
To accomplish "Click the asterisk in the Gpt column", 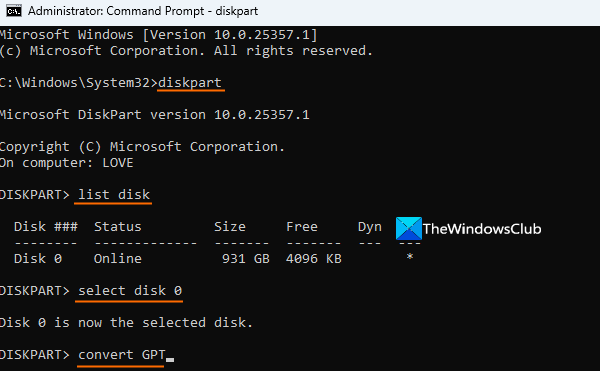I will tap(410, 257).
